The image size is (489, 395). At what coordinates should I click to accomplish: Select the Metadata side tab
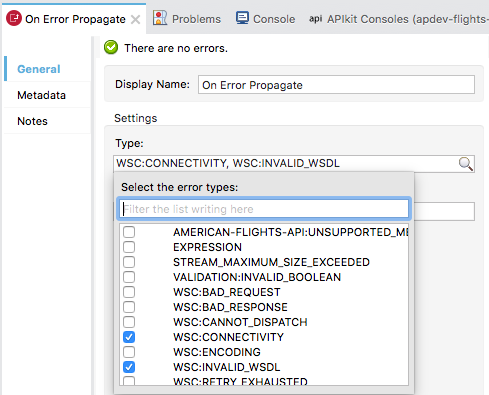pyautogui.click(x=41, y=95)
